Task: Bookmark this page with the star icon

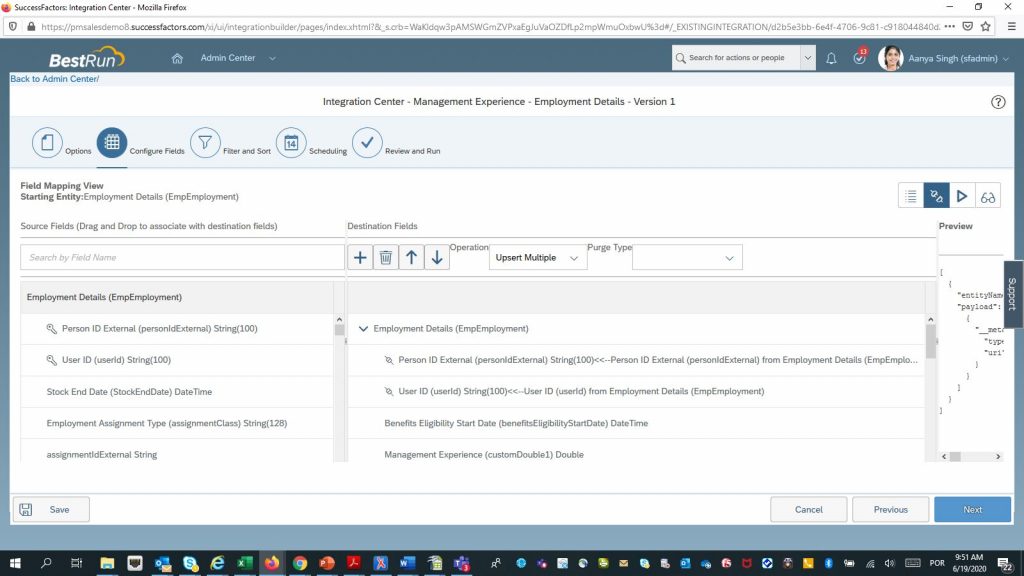Action: [x=985, y=27]
